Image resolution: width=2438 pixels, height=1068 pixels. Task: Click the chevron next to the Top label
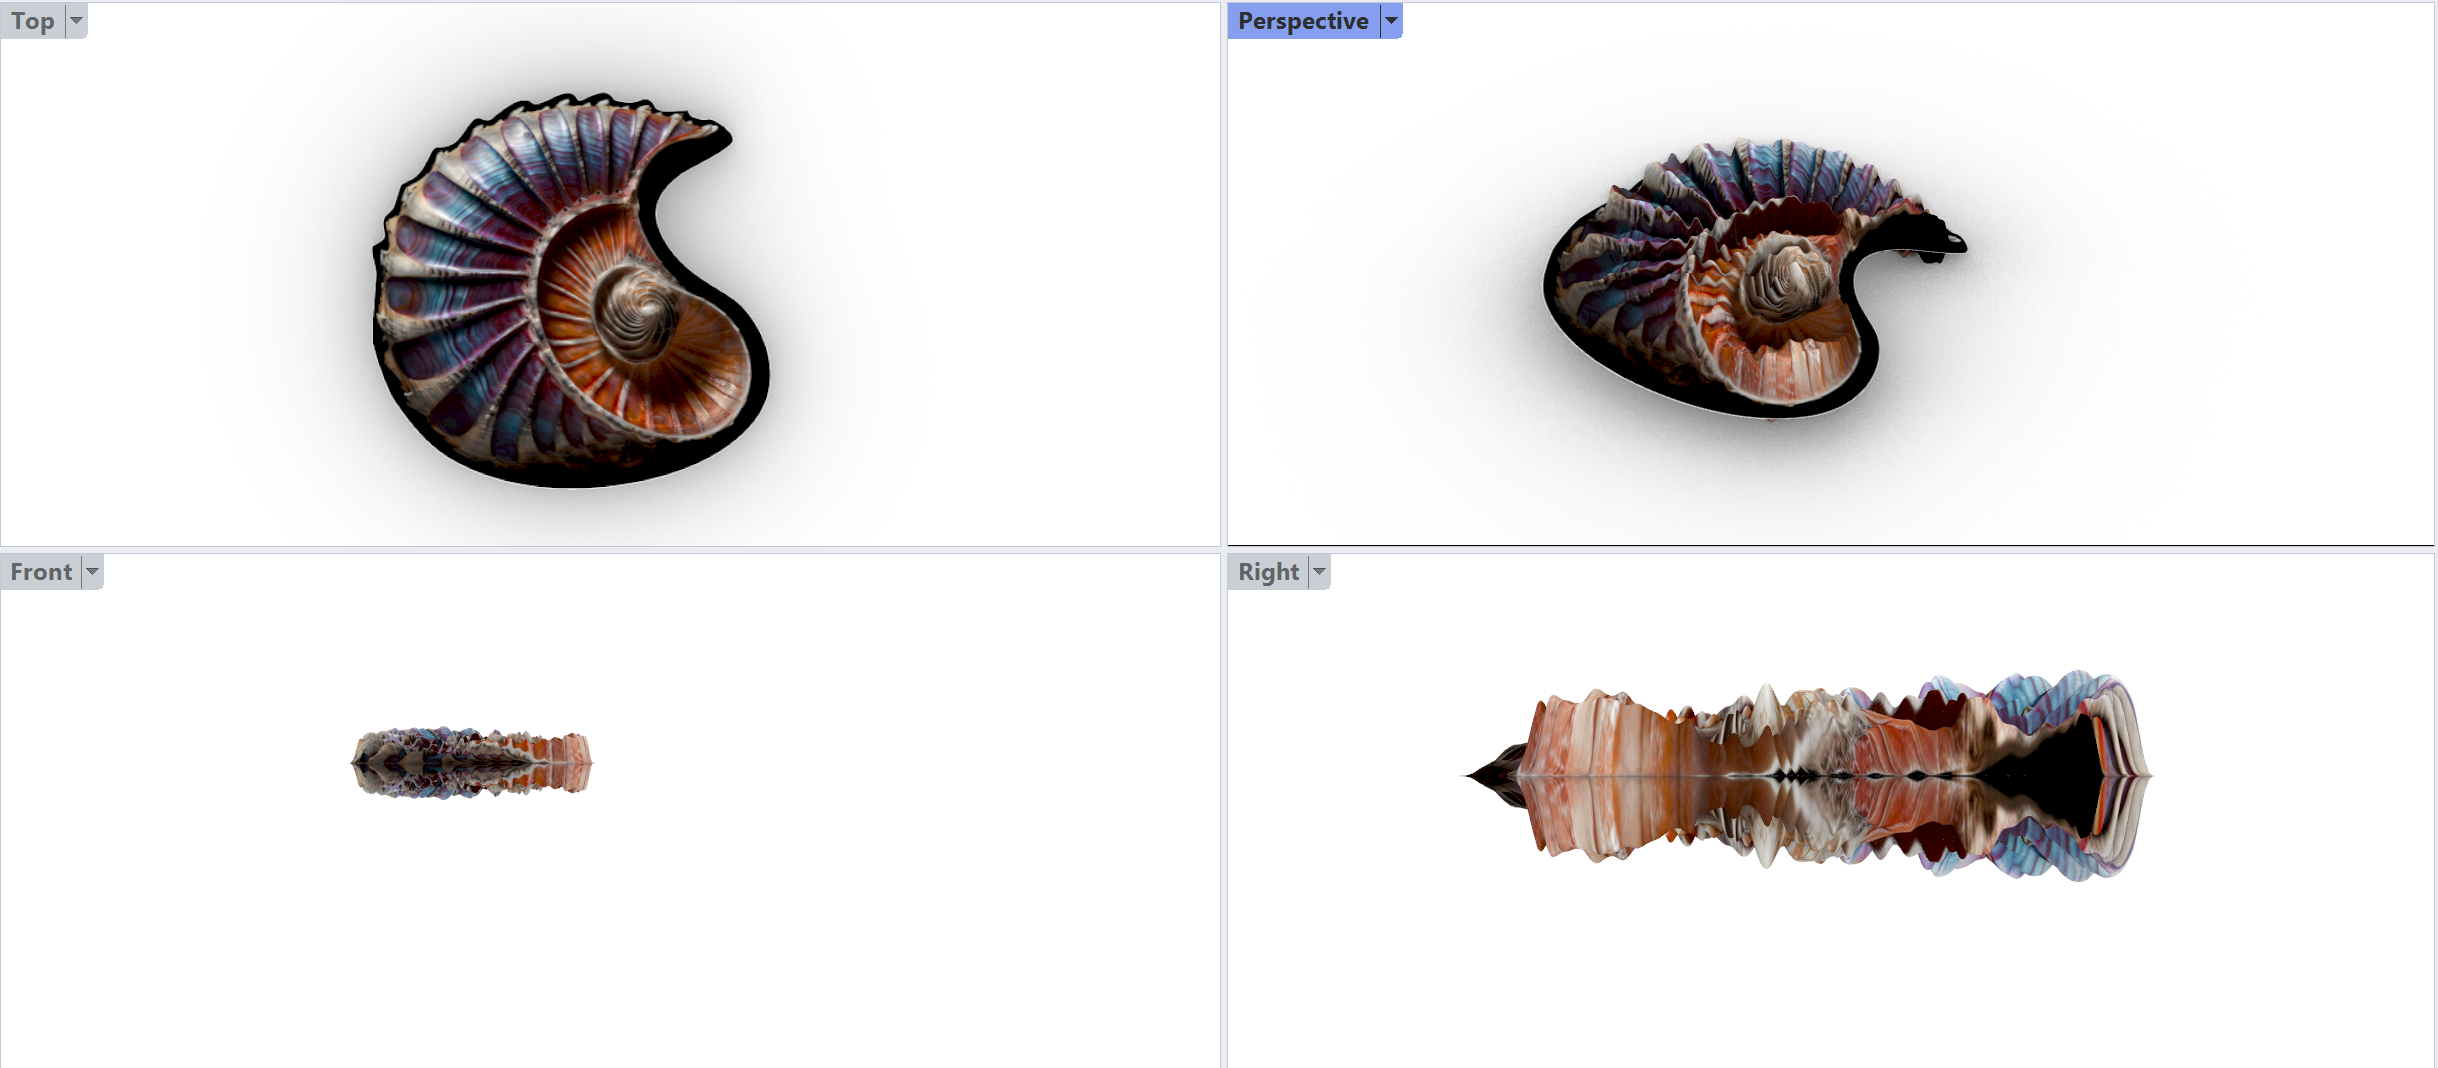pos(75,20)
